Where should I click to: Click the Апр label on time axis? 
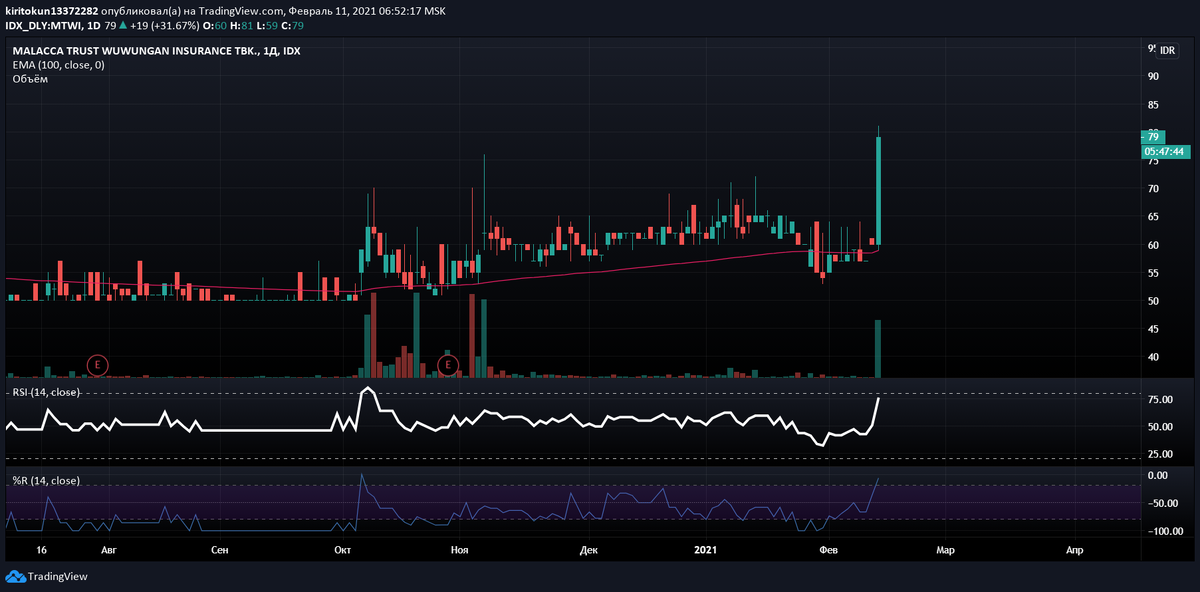pos(1075,551)
